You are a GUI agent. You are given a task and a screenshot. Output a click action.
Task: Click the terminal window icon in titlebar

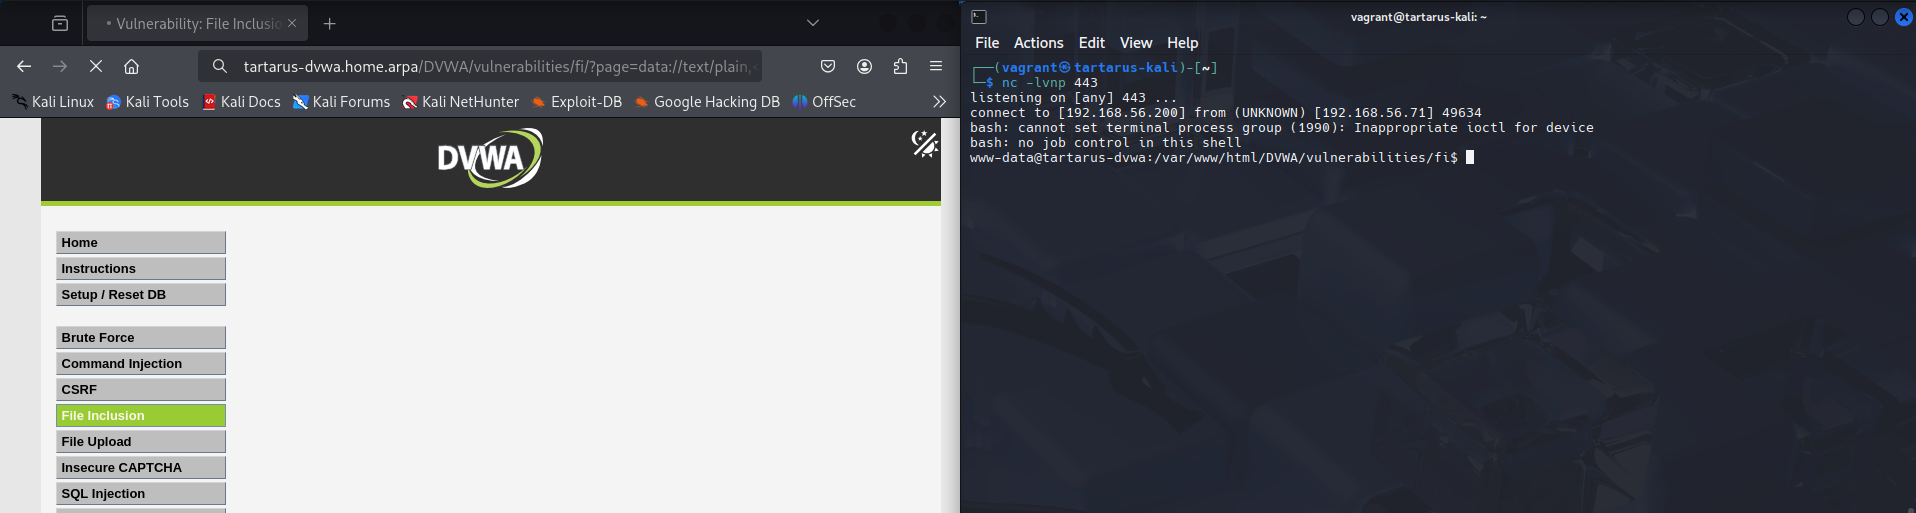click(979, 17)
